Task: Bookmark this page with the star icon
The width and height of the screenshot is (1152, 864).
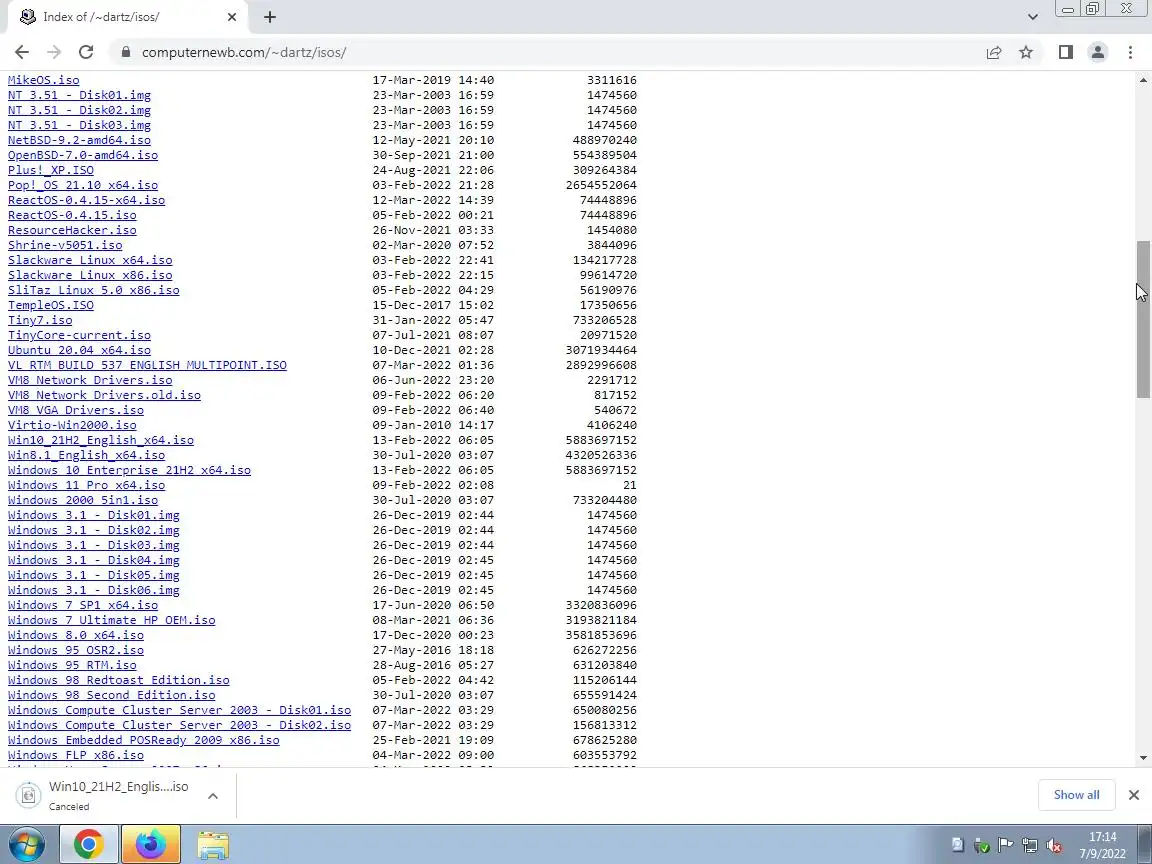Action: pyautogui.click(x=1026, y=52)
